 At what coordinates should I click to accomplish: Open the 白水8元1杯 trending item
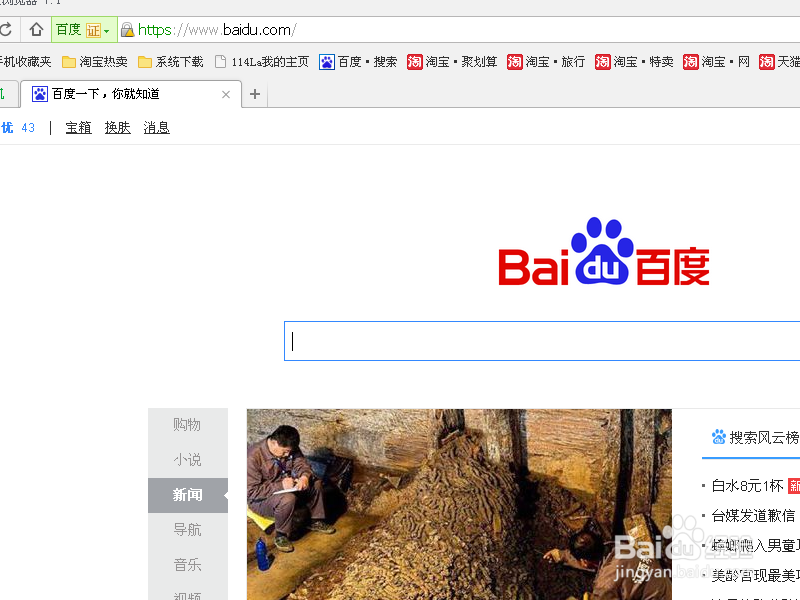[x=747, y=486]
